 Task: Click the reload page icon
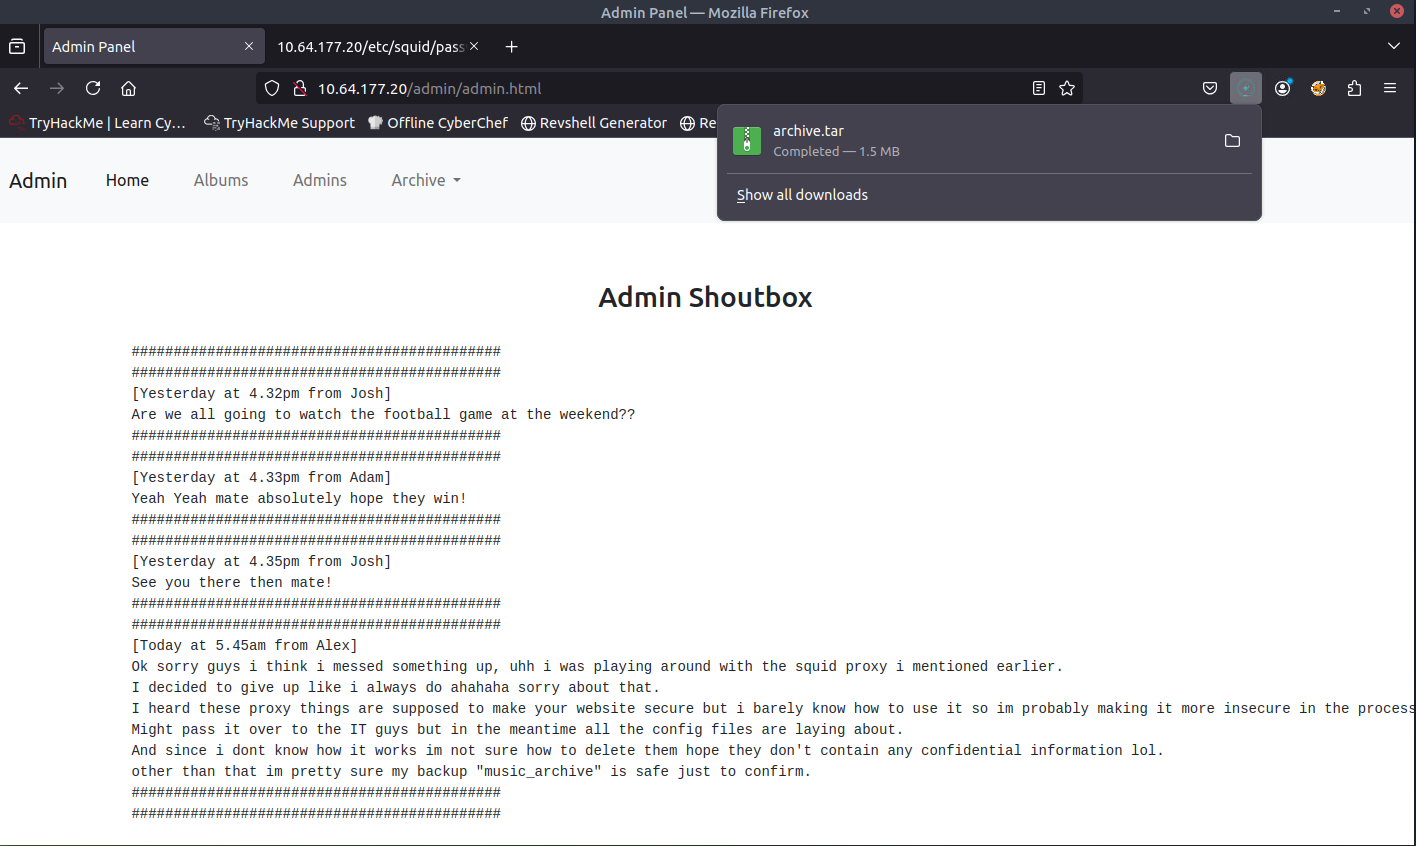[x=93, y=88]
